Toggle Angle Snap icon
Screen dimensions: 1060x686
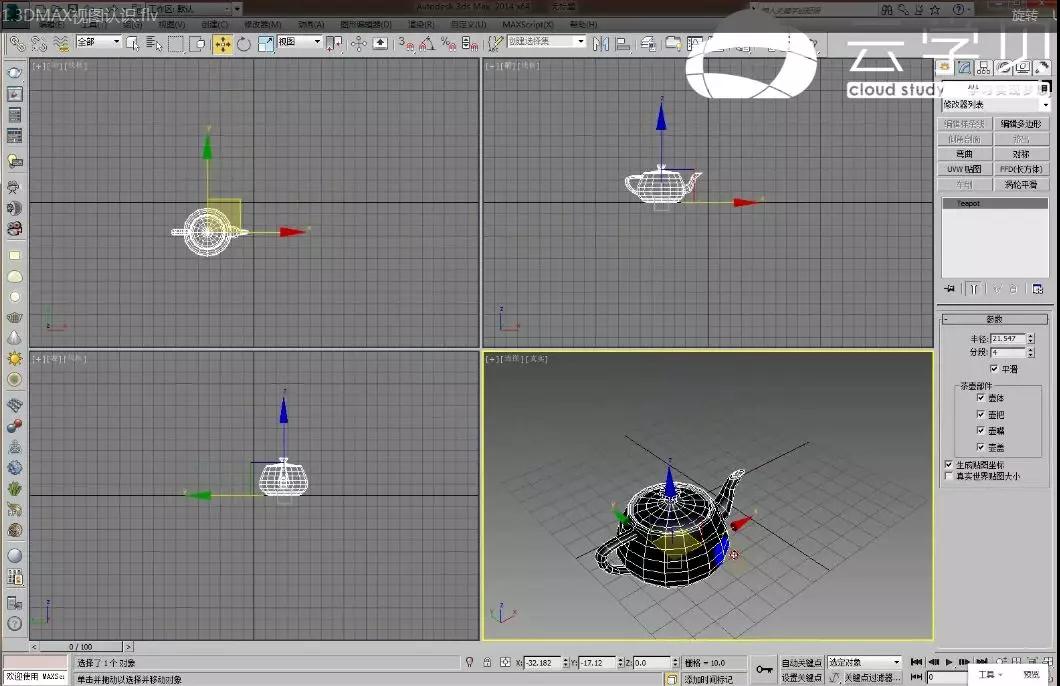tap(427, 45)
